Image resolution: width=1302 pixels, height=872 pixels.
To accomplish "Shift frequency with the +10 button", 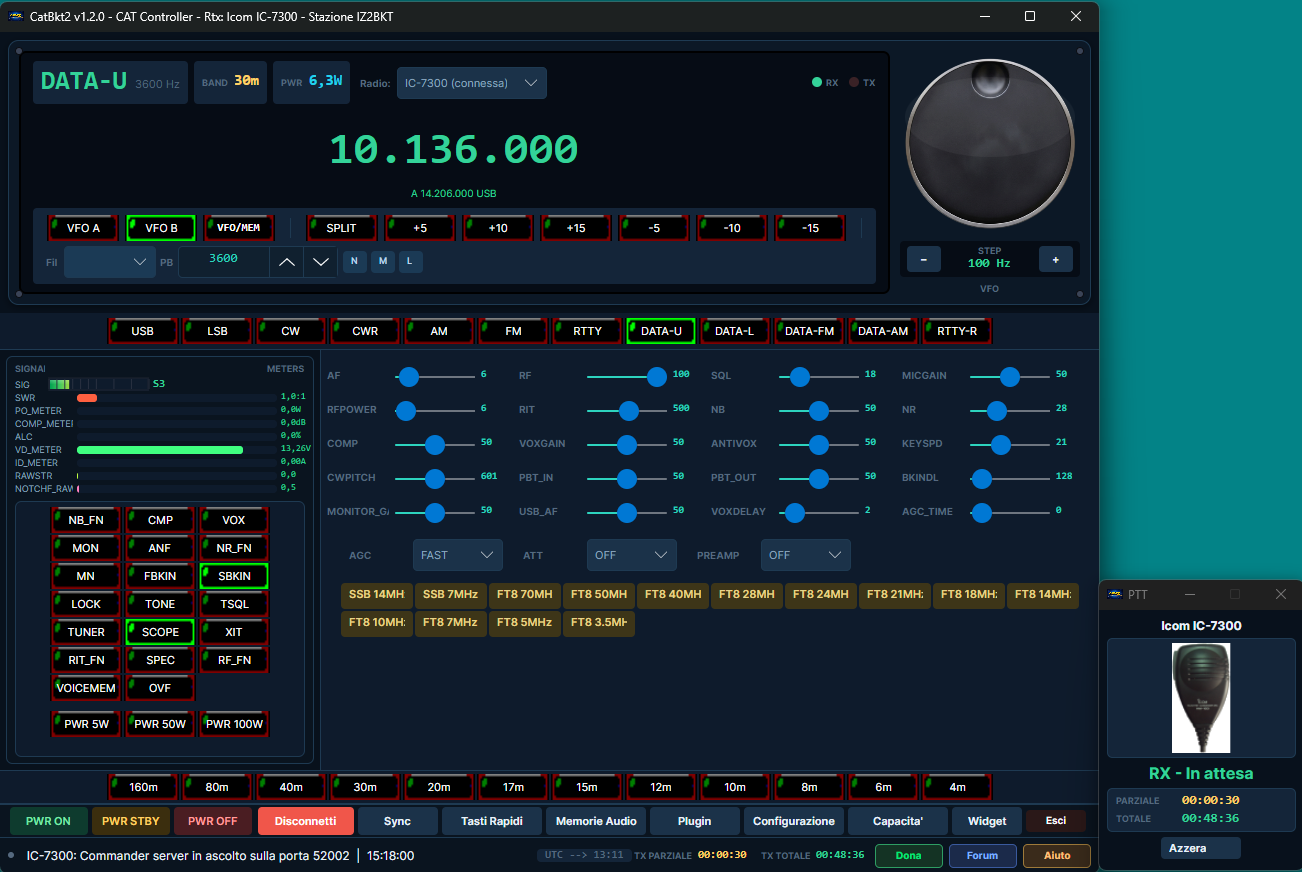I will tap(498, 228).
